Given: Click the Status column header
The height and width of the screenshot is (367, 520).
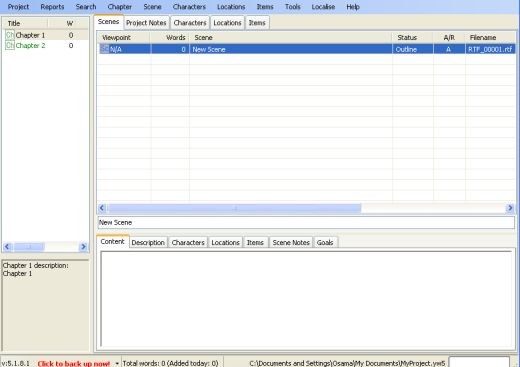Looking at the screenshot, I should tap(413, 37).
